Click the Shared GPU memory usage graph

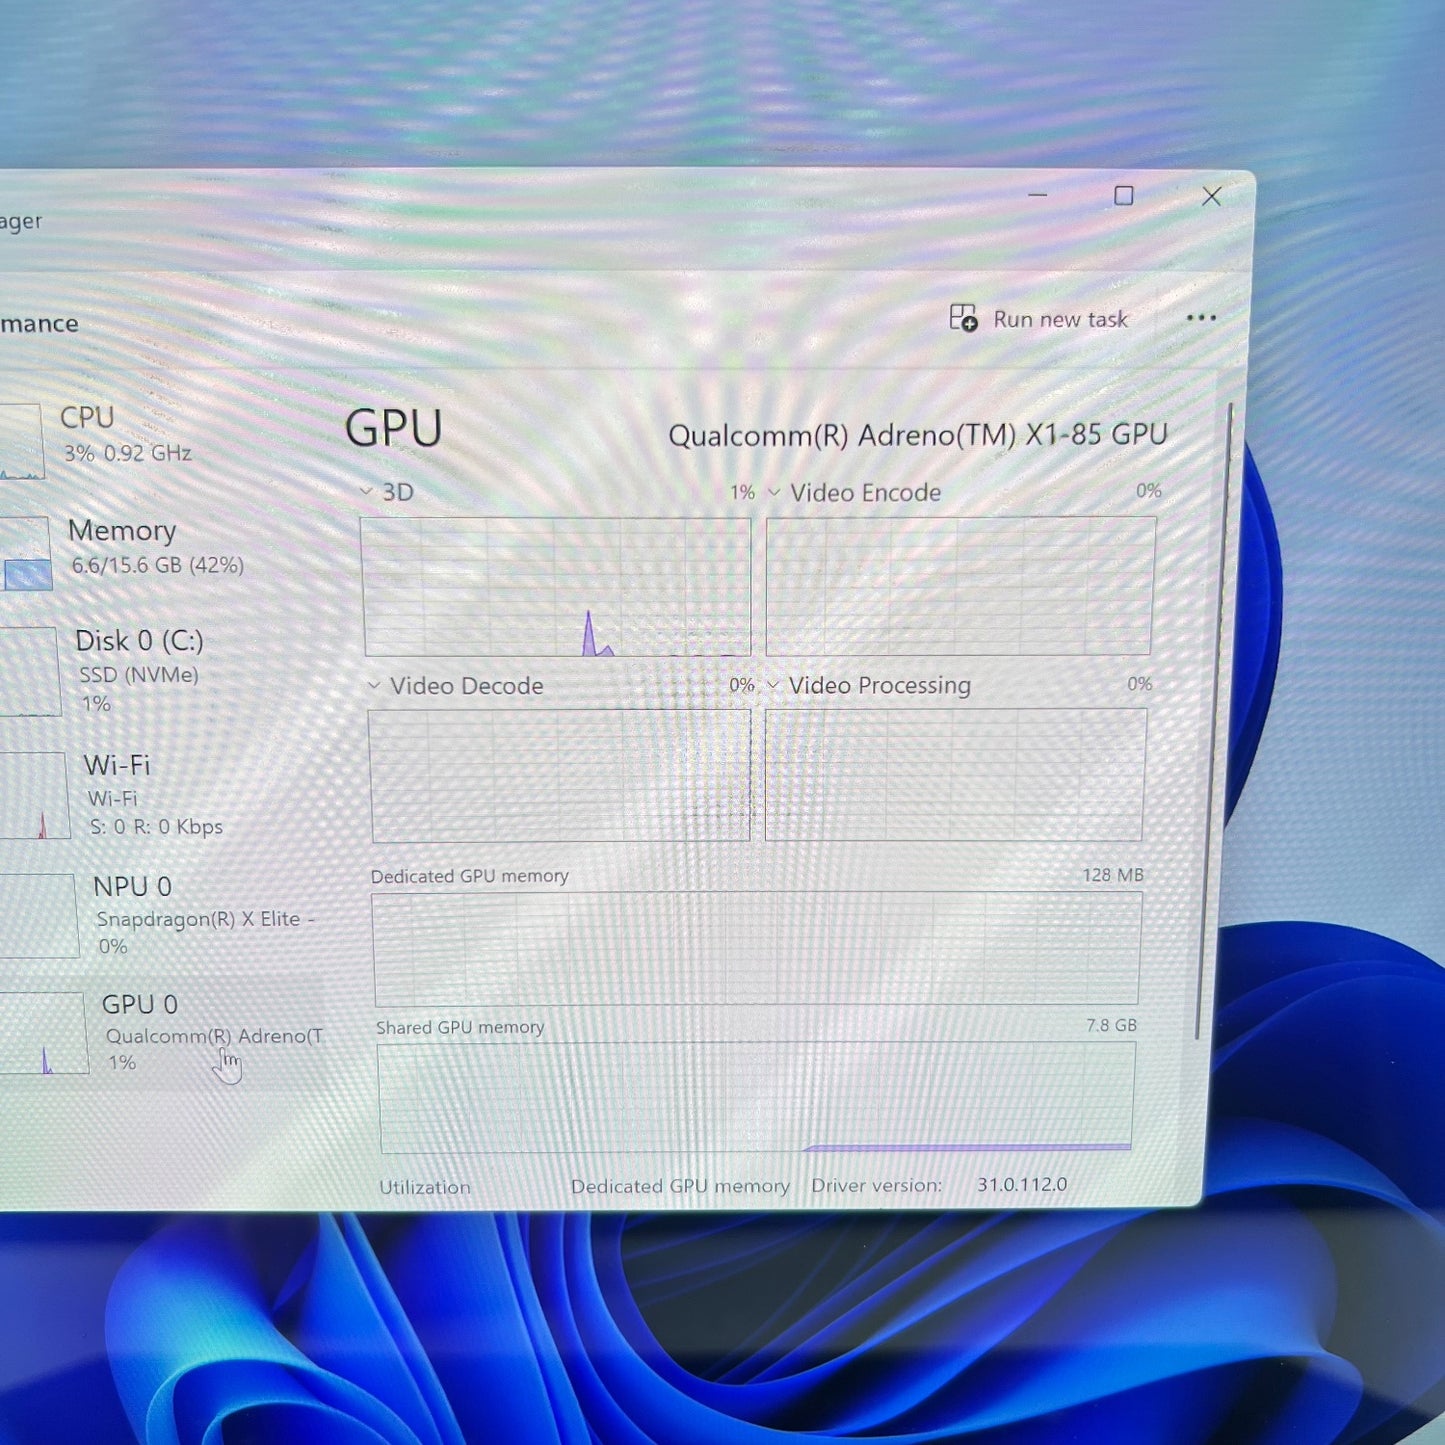tap(755, 1095)
